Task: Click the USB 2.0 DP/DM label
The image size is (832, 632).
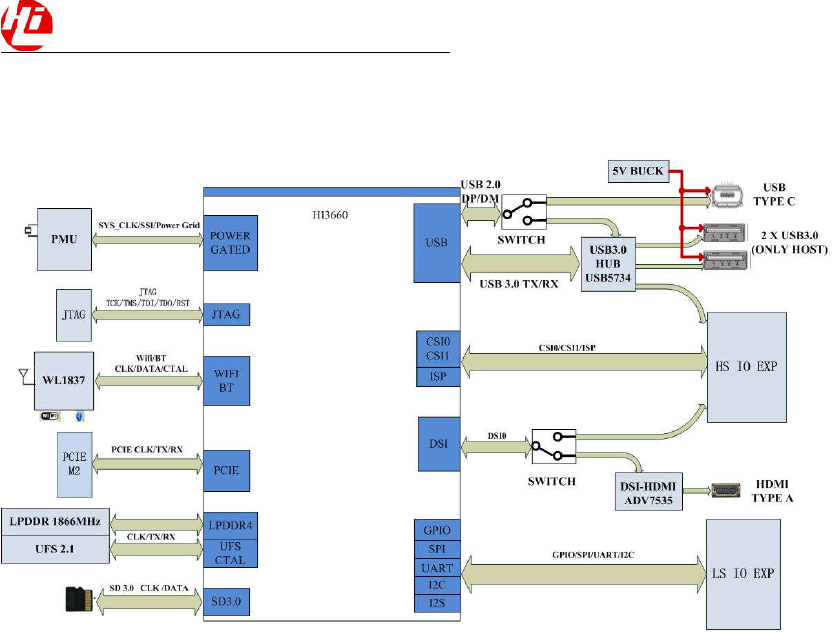Action: [x=480, y=191]
